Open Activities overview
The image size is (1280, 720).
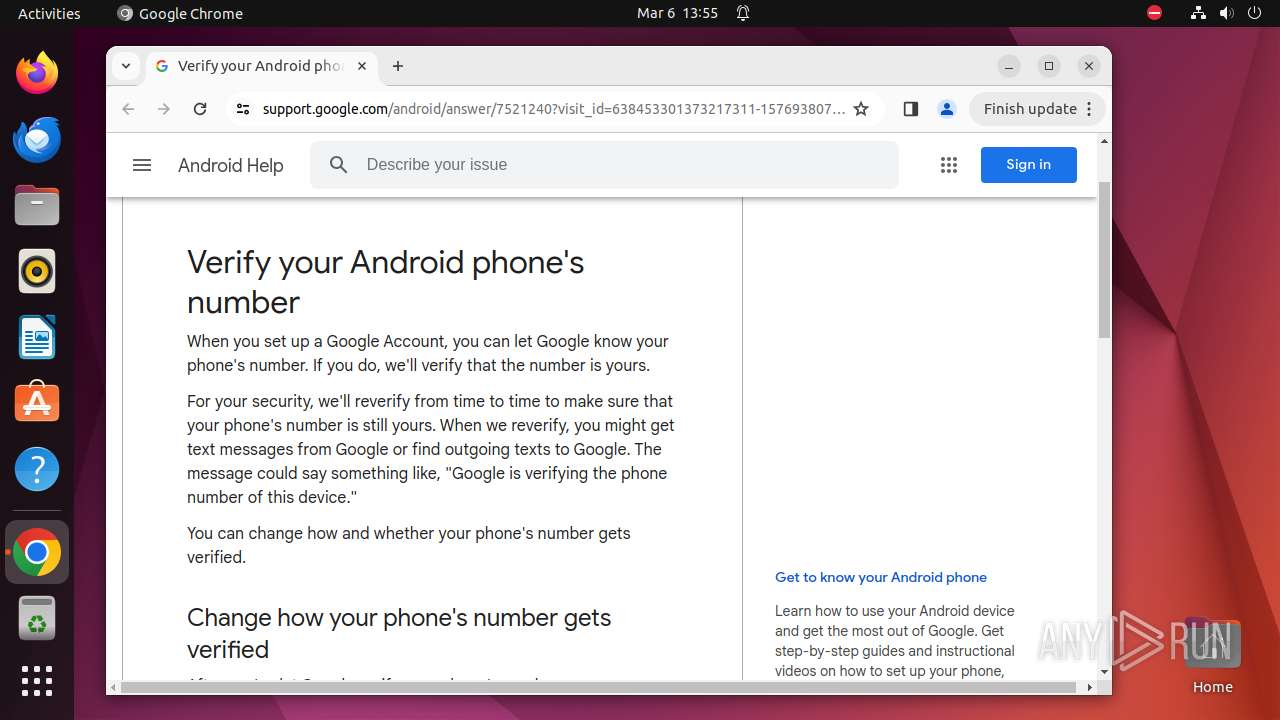click(49, 13)
